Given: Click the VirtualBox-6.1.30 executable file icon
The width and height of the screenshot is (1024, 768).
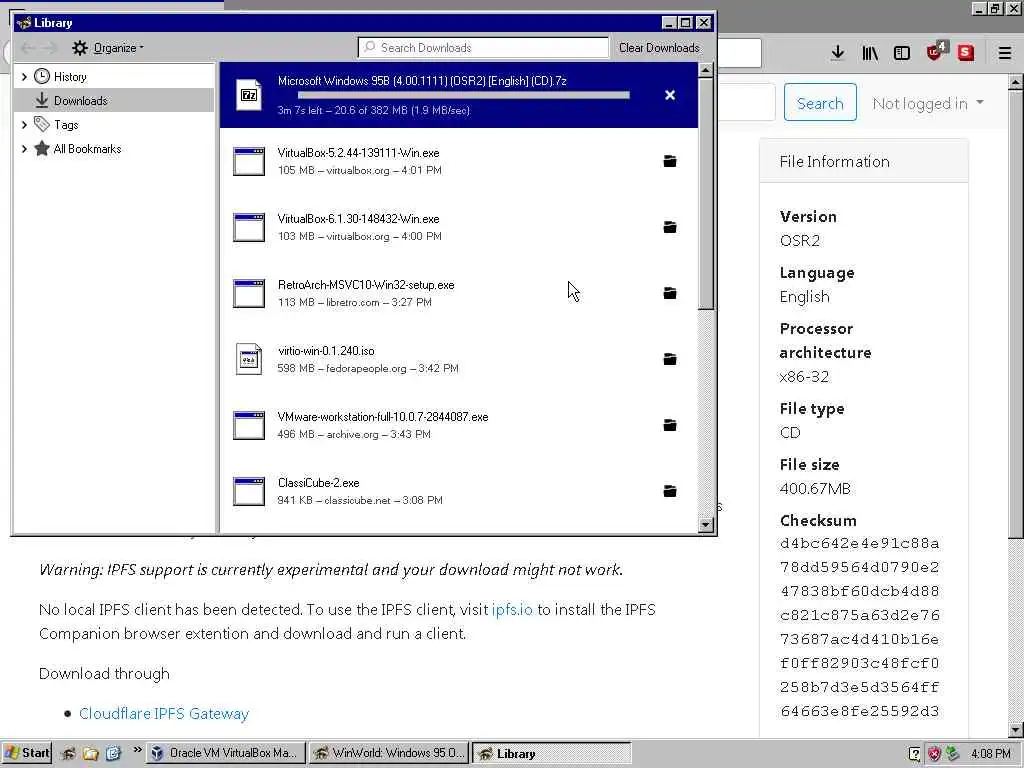Looking at the screenshot, I should point(249,227).
